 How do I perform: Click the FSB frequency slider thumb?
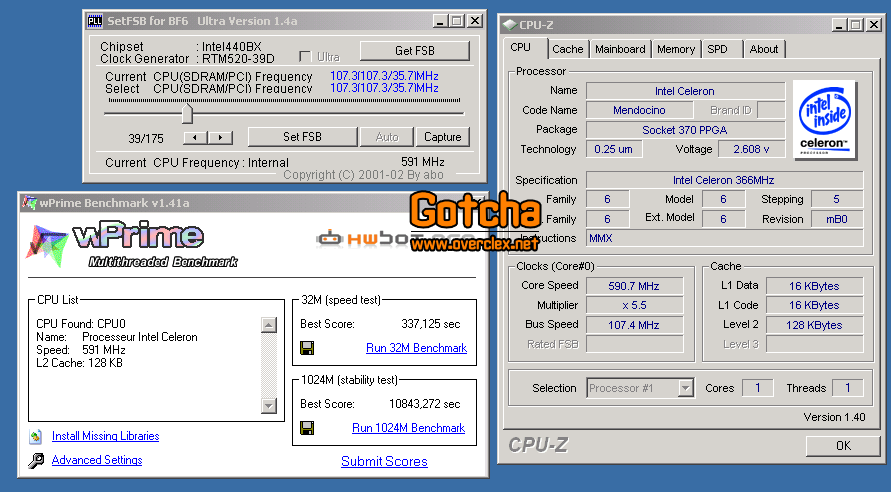pyautogui.click(x=187, y=113)
